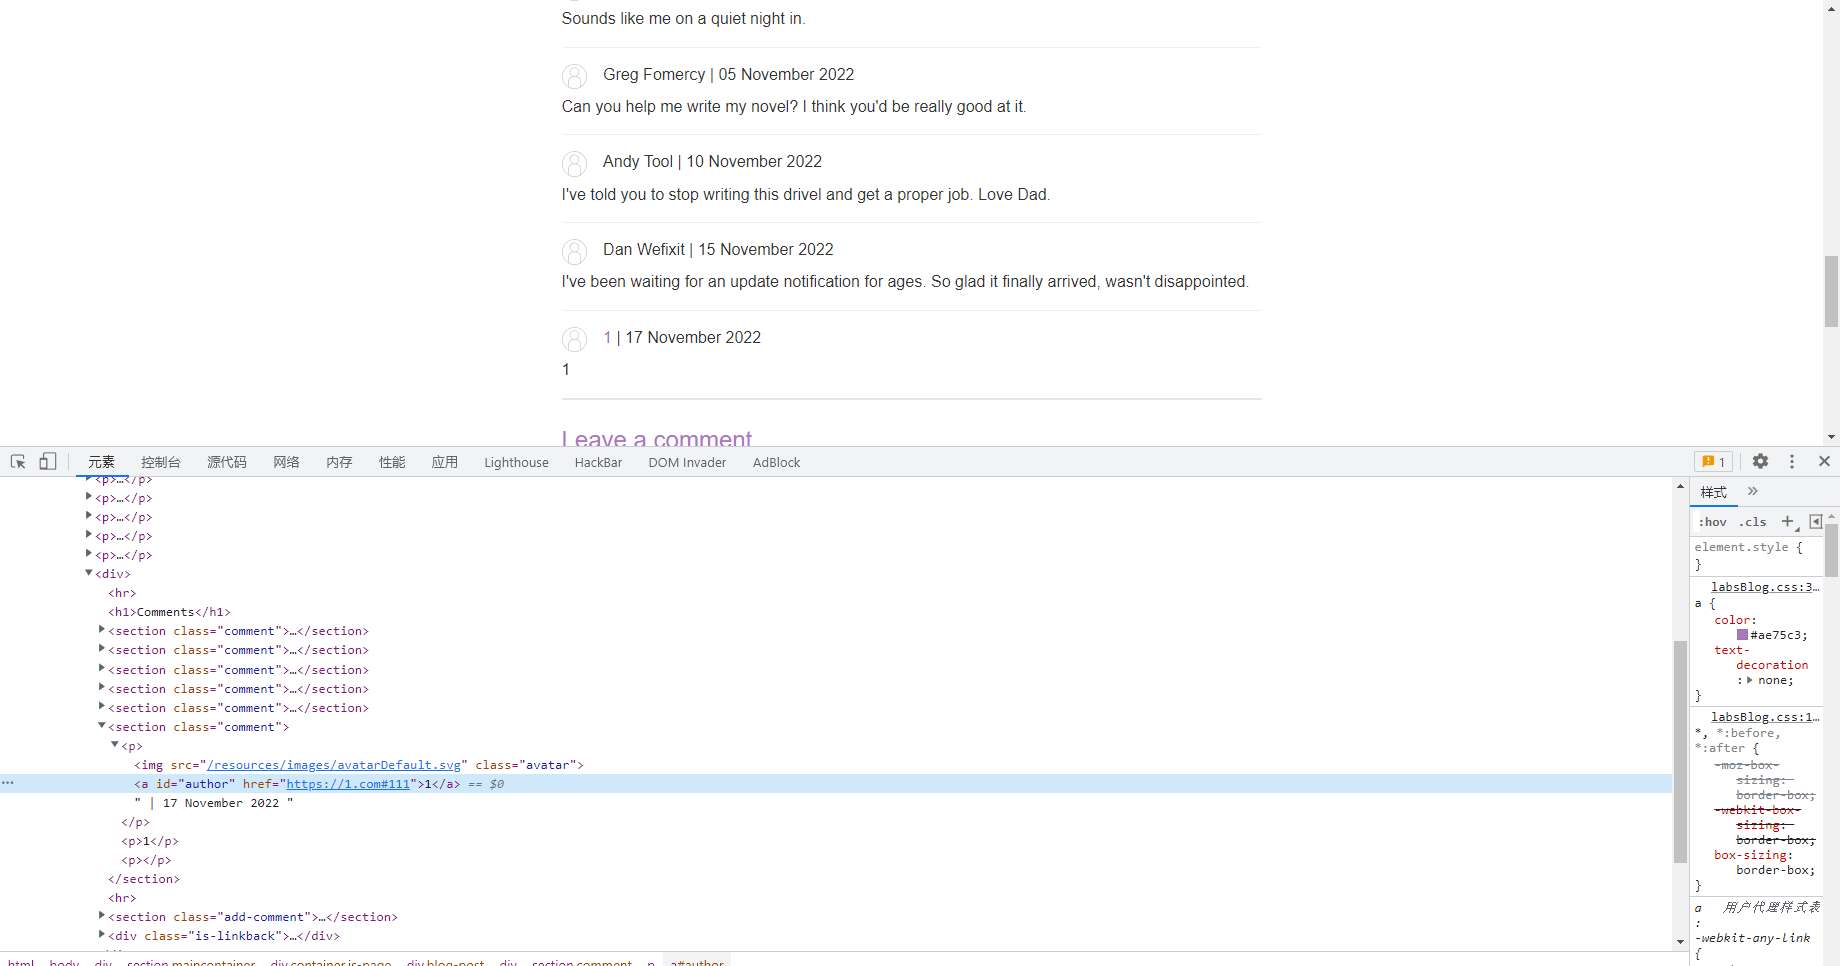The image size is (1840, 966).
Task: Click the issues badge showing 1 warning
Action: pos(1714,461)
